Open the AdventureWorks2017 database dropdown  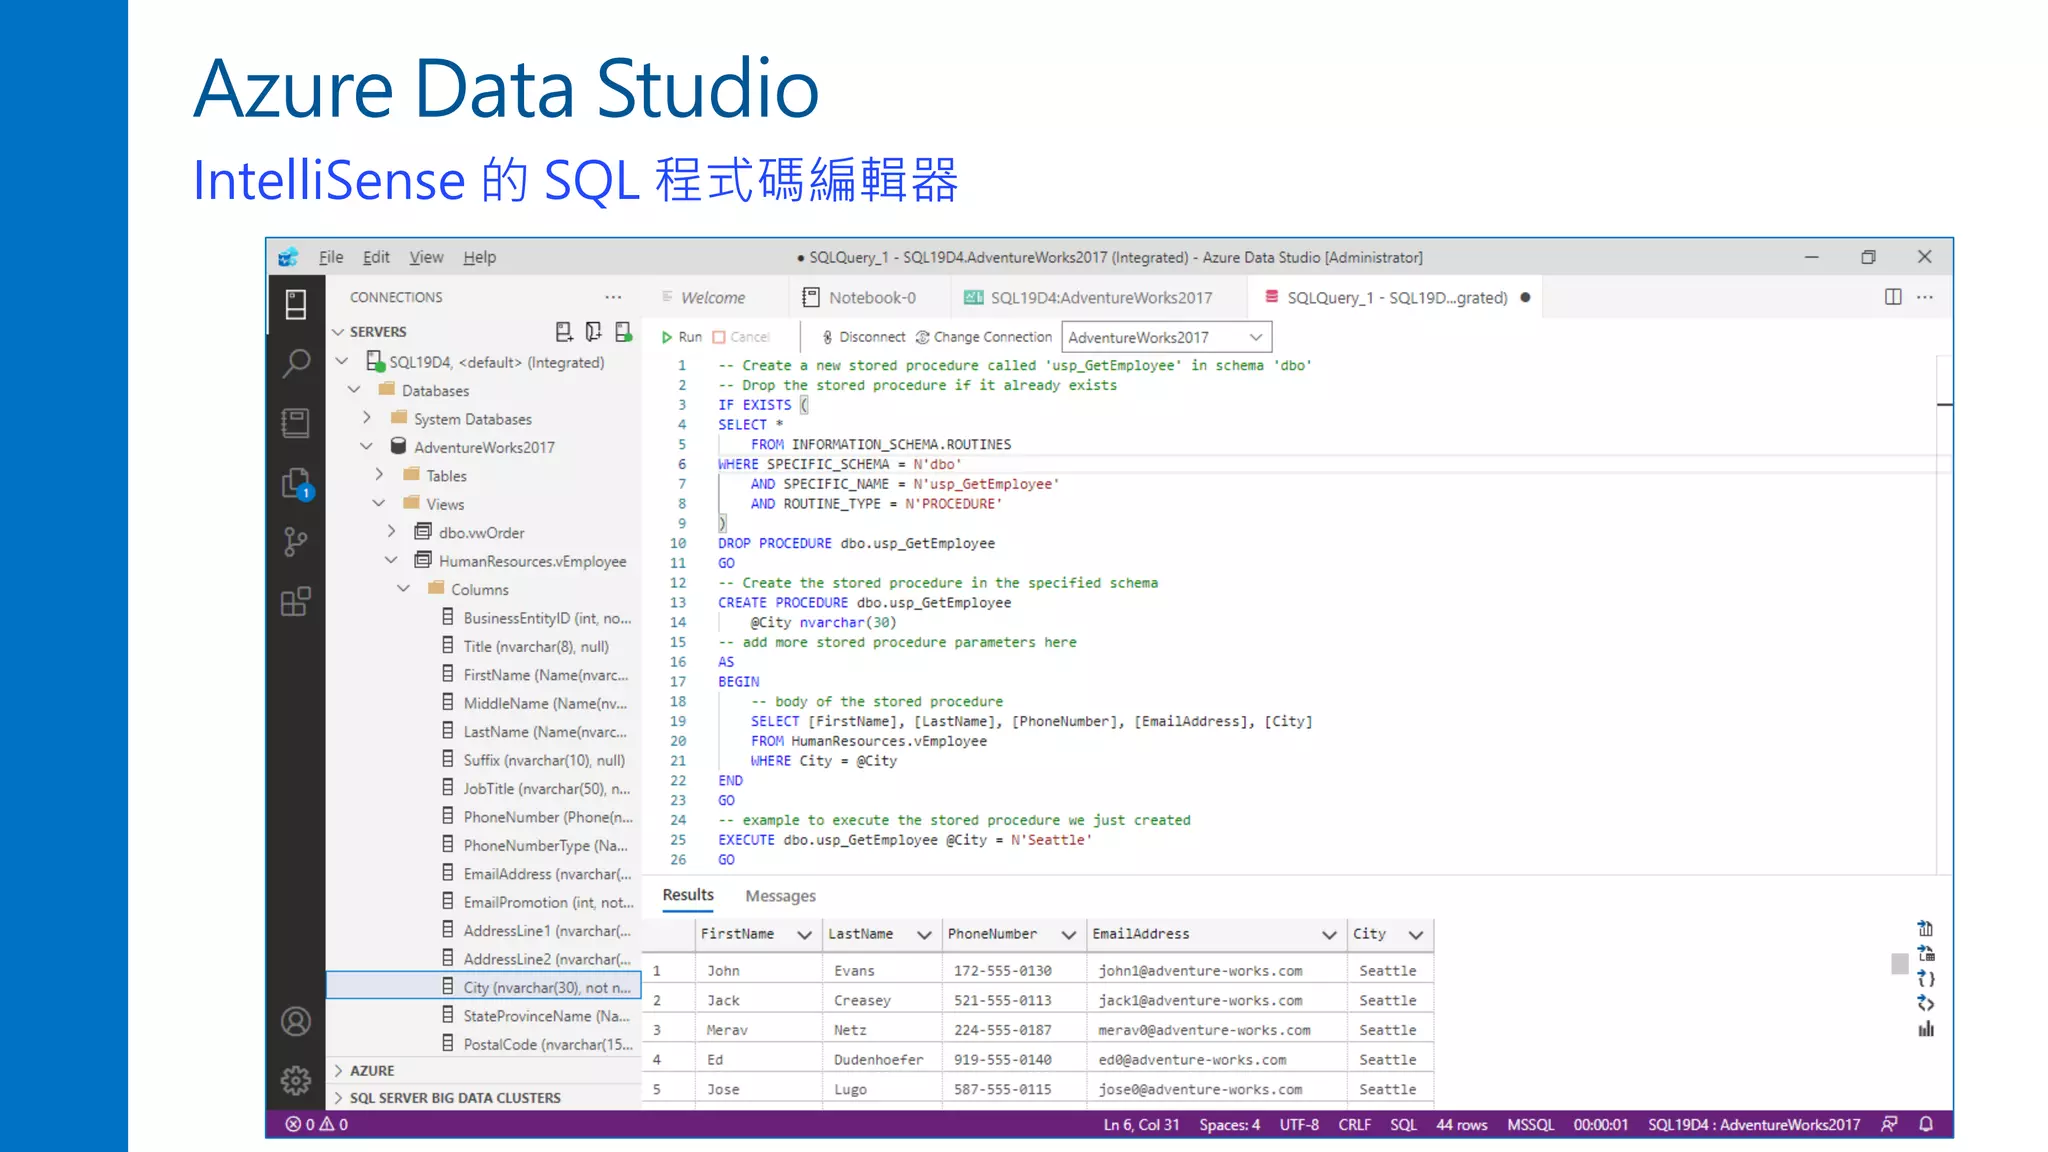[x=1166, y=337]
